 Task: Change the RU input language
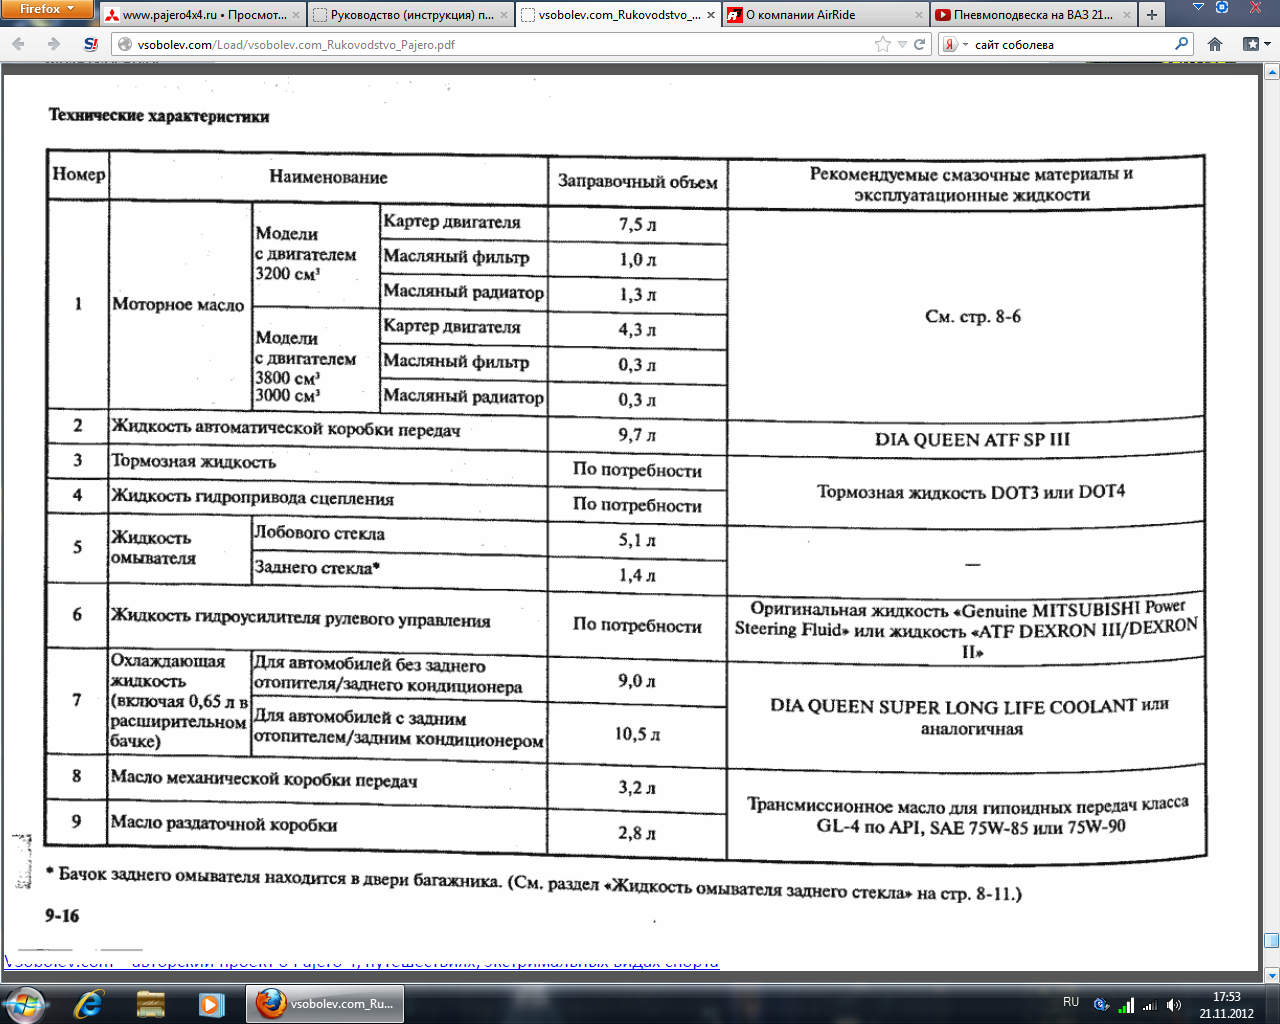pos(1071,1002)
